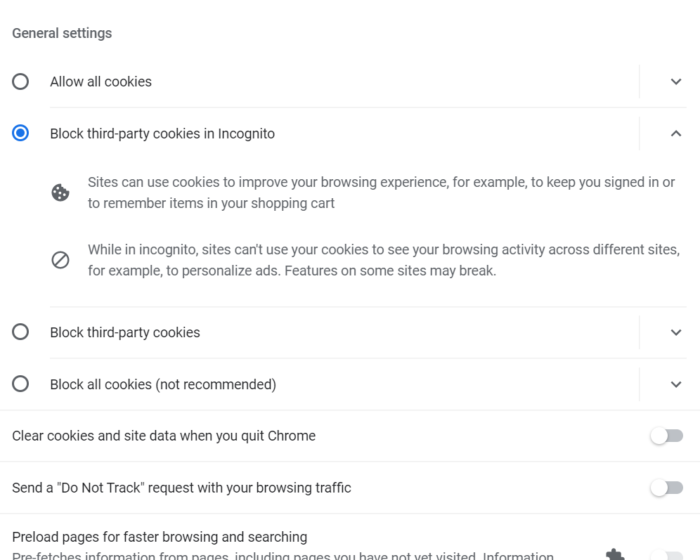The image size is (700, 560).
Task: Click the Block third-party cookies label text
Action: point(125,332)
